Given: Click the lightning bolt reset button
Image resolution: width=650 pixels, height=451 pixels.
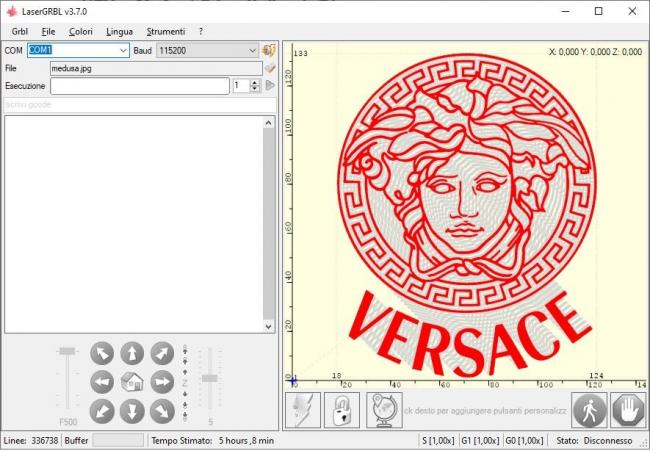Looking at the screenshot, I should click(303, 410).
